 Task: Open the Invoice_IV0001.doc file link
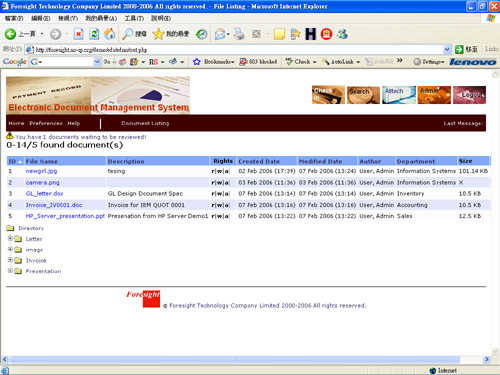tap(54, 205)
